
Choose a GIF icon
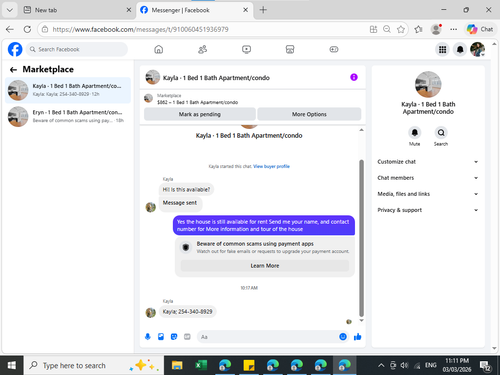point(187,337)
